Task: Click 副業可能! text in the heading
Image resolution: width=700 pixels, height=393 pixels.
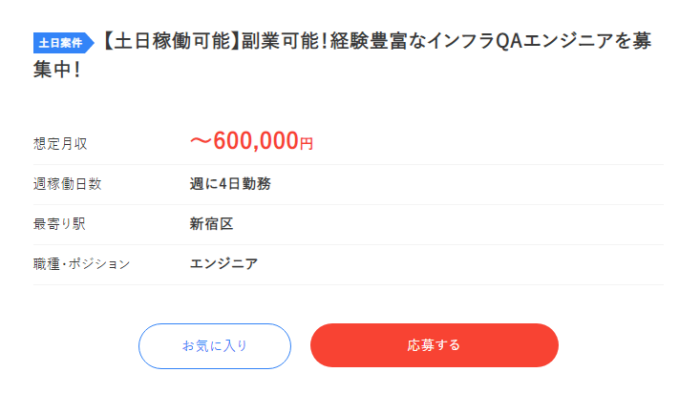Action: (284, 41)
